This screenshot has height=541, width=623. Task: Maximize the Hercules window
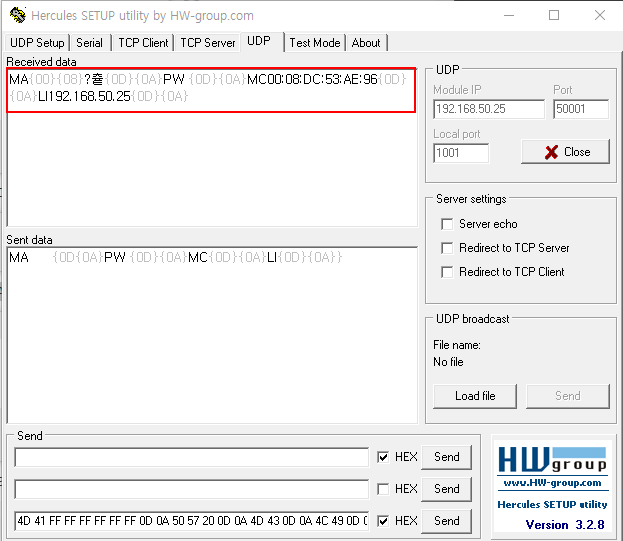click(554, 15)
